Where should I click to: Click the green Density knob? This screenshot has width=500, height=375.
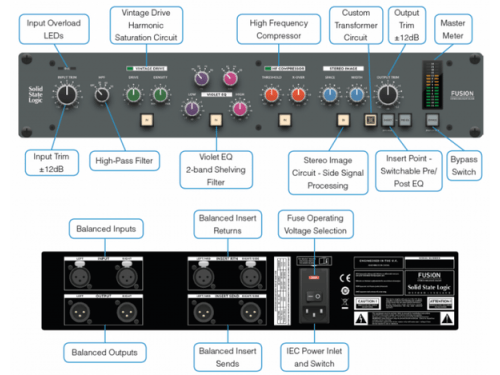160,95
